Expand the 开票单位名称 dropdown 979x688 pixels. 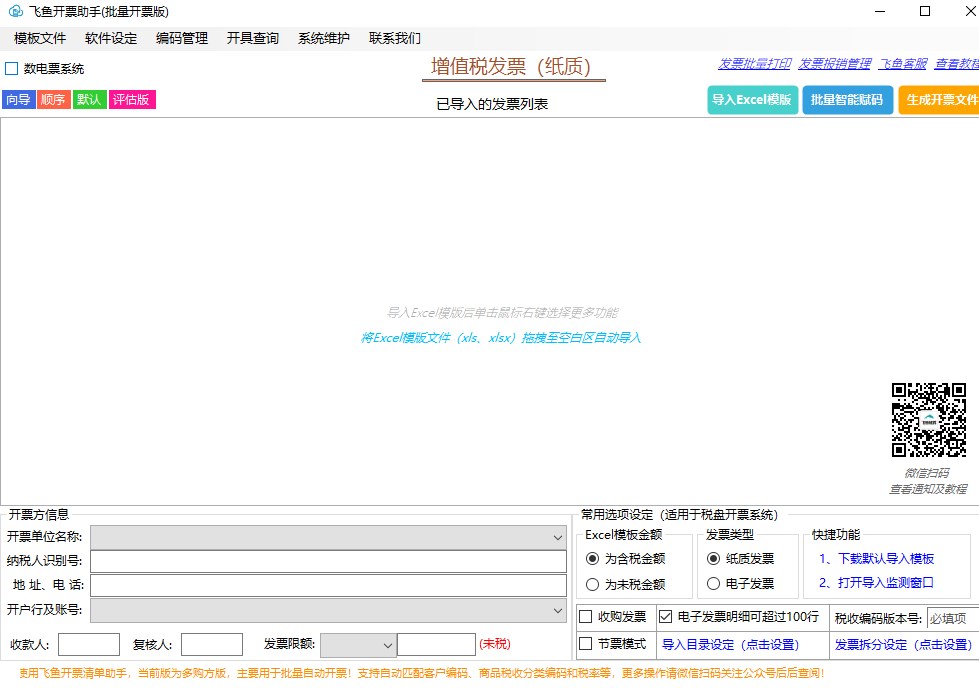click(x=557, y=537)
